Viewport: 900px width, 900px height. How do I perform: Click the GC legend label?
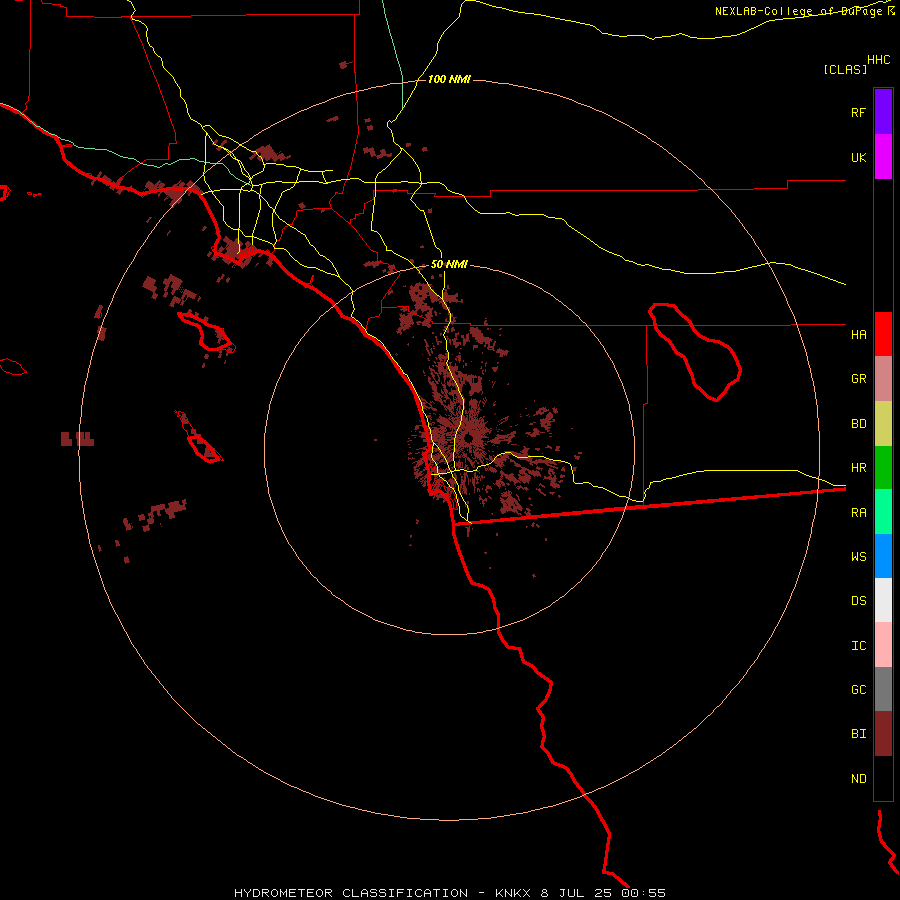[x=858, y=690]
